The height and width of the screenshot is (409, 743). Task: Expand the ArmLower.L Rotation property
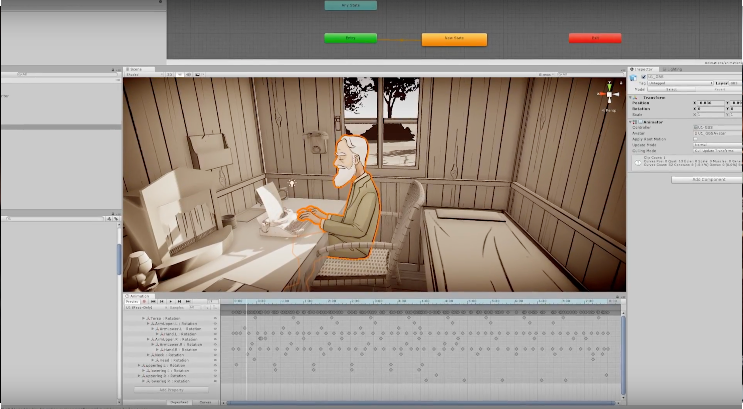pyautogui.click(x=153, y=329)
